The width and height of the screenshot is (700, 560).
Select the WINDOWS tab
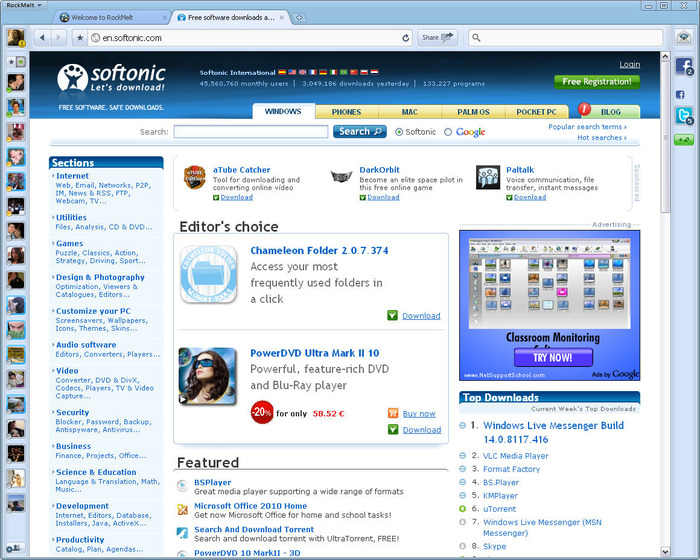click(x=283, y=111)
